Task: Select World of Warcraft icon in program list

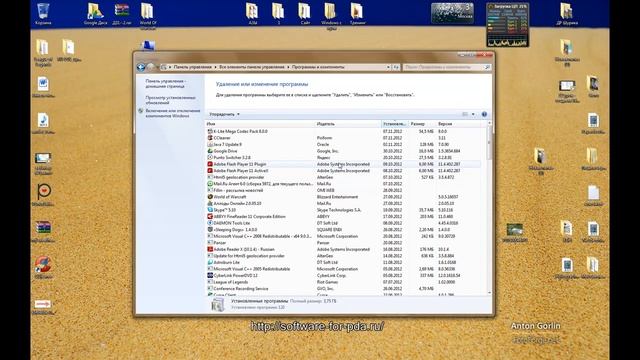Action: coord(210,197)
